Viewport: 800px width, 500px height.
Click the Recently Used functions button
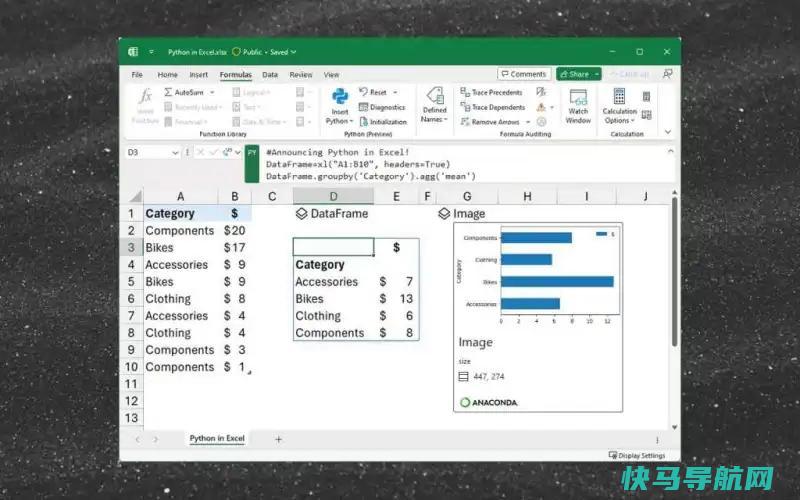[192, 107]
